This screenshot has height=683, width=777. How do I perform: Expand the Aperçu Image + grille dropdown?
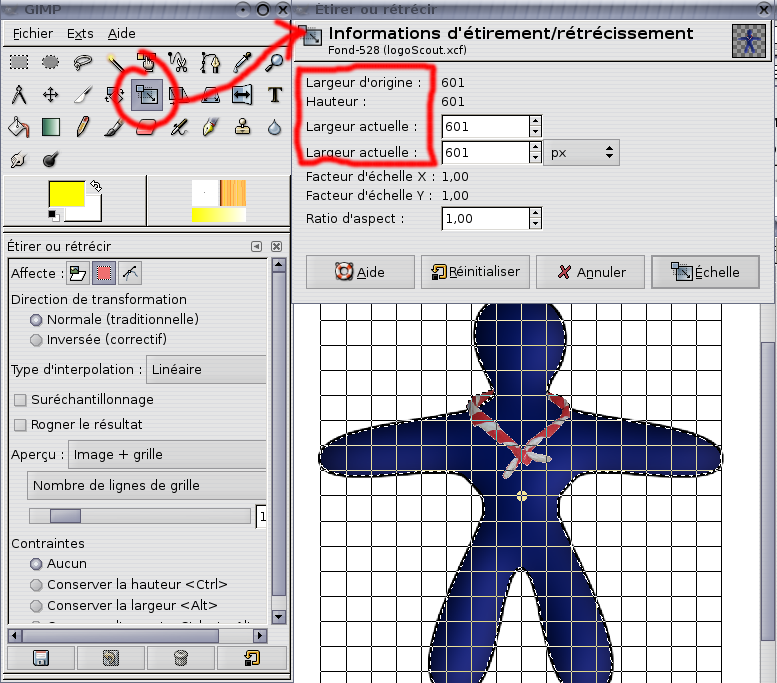167,455
